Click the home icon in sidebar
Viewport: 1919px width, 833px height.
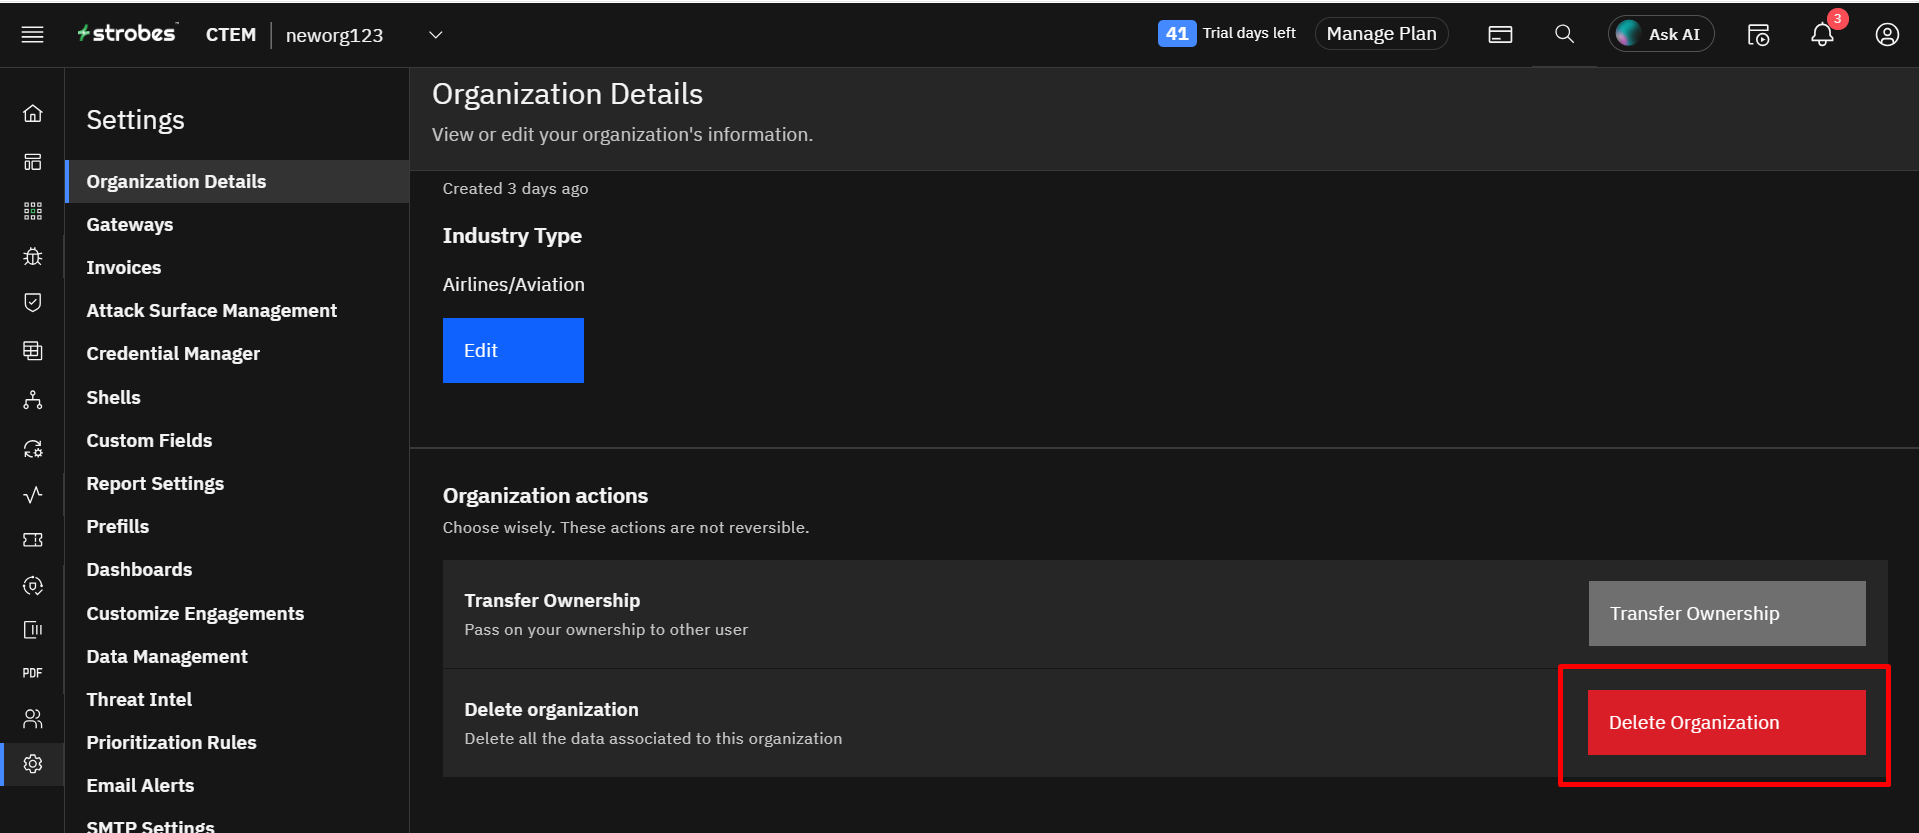(x=33, y=114)
